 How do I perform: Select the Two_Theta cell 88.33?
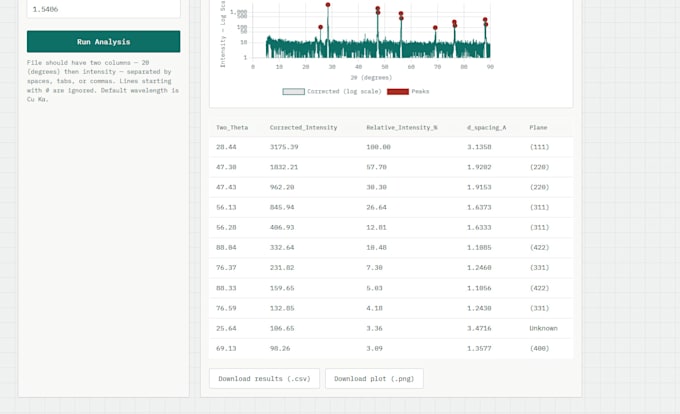226,288
